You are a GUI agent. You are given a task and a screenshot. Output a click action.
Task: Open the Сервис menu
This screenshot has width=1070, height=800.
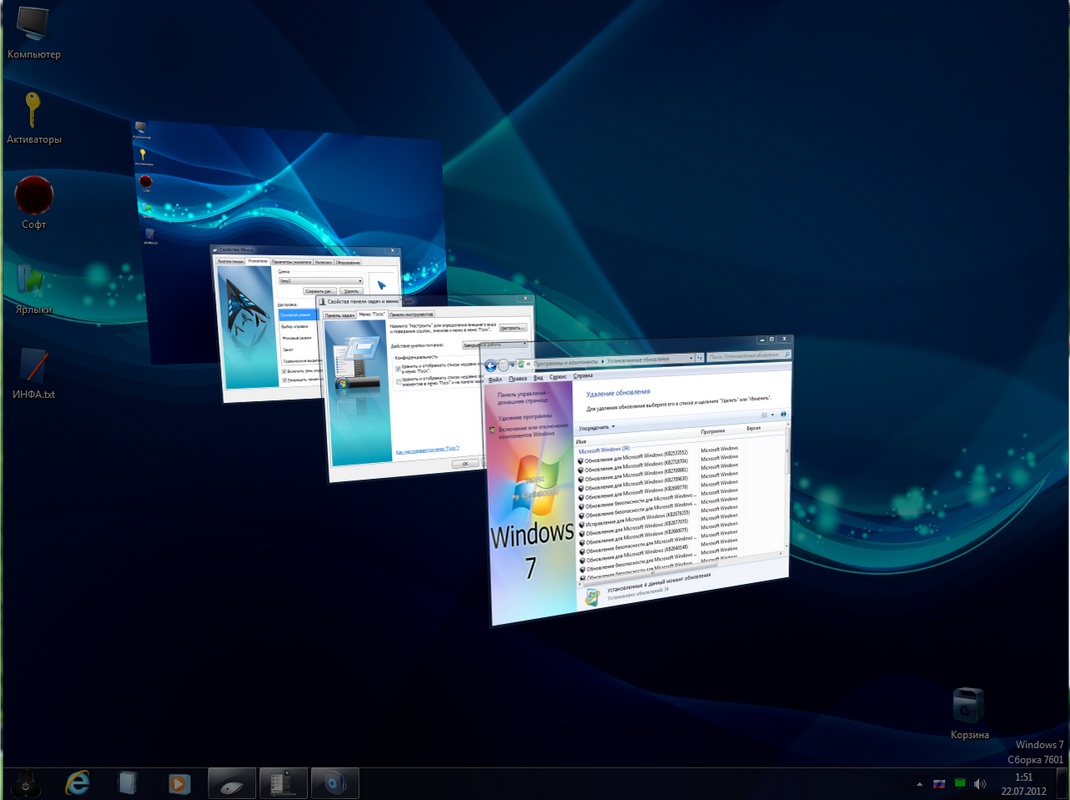(x=558, y=377)
